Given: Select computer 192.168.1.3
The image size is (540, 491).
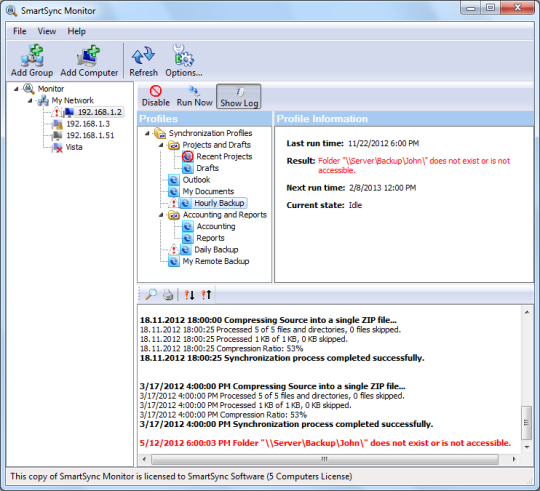Looking at the screenshot, I should [x=88, y=124].
